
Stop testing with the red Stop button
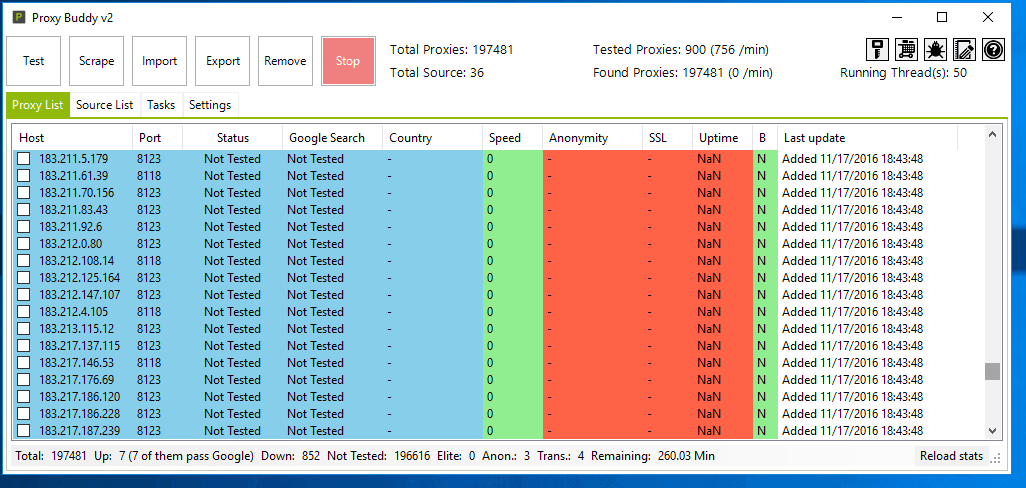point(348,61)
